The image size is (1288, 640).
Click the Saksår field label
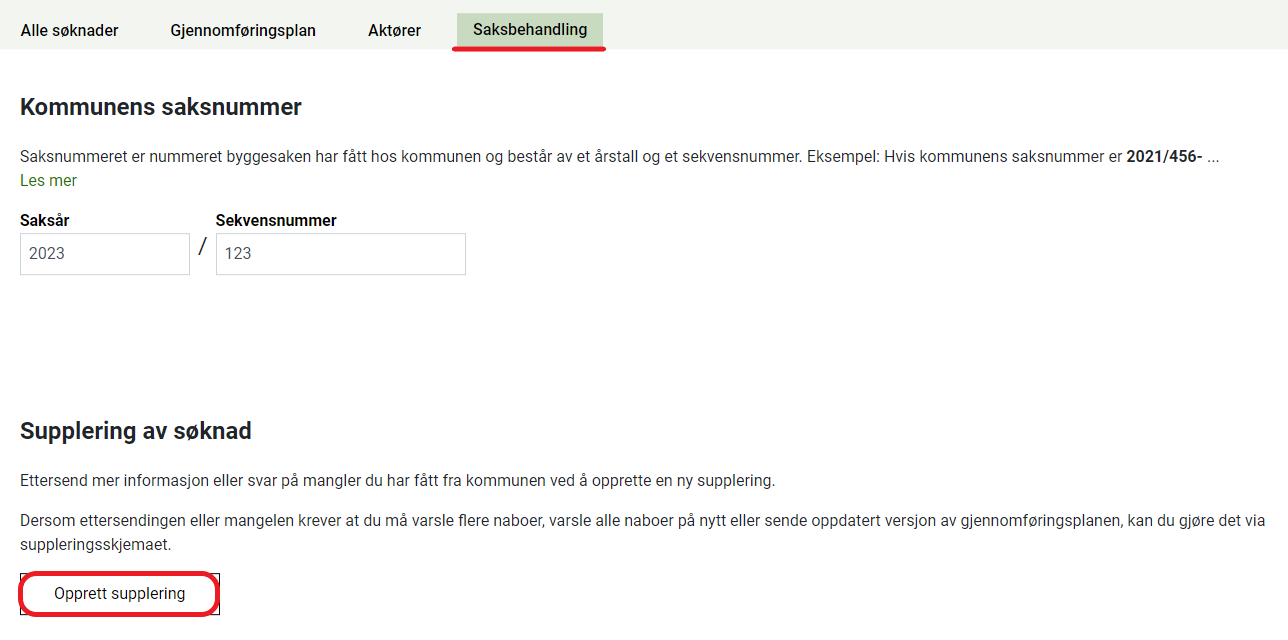pyautogui.click(x=45, y=221)
